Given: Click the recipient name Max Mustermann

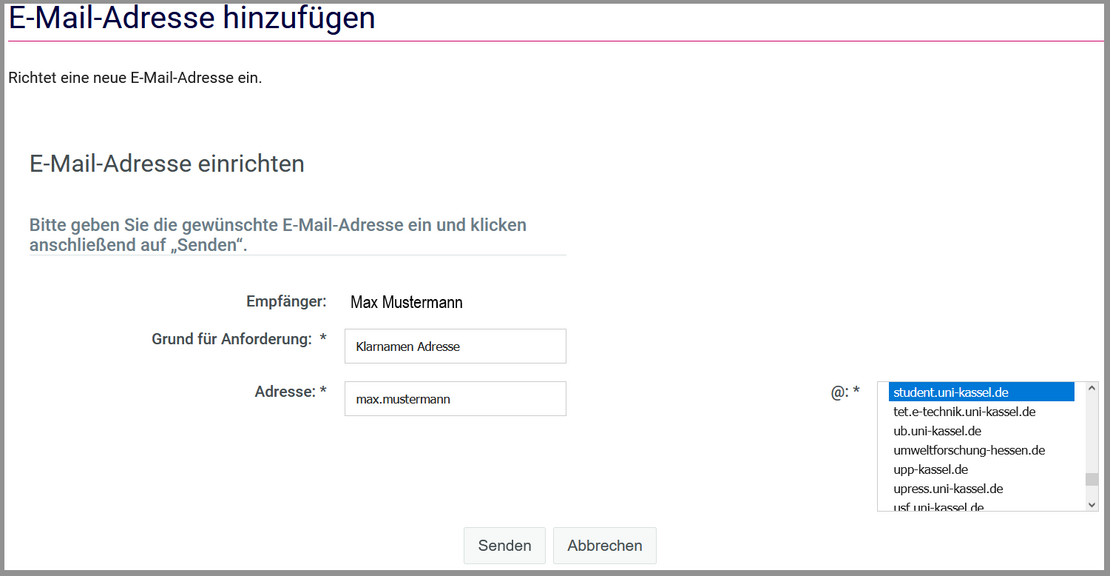Looking at the screenshot, I should pyautogui.click(x=406, y=302).
